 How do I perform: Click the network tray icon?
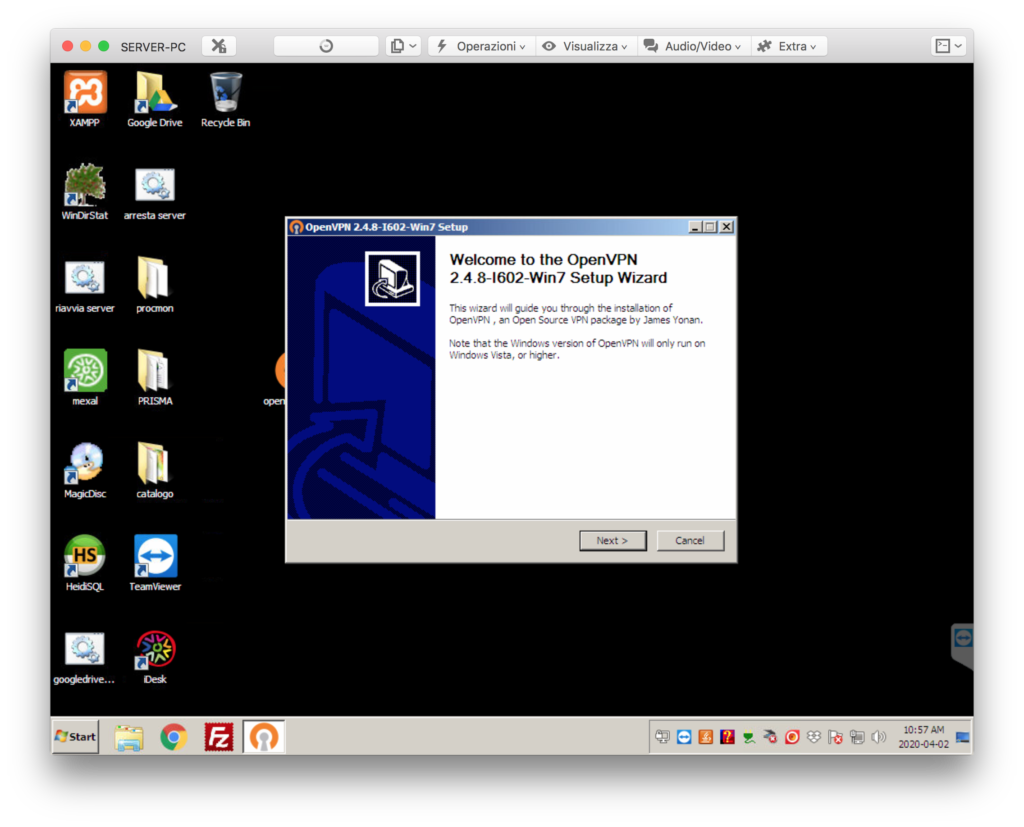pos(857,738)
